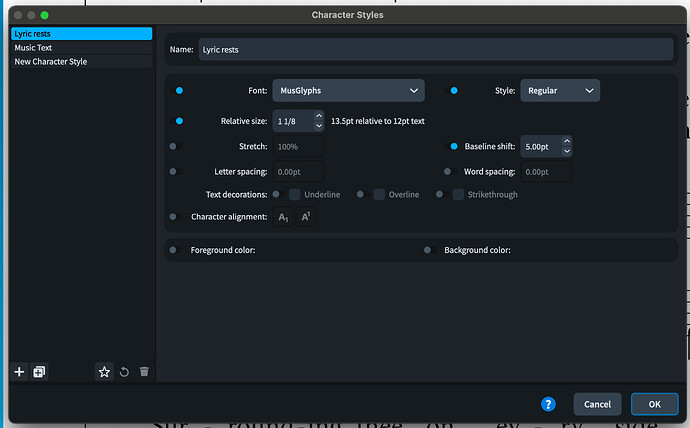Enable the Letter spacing override switch

tap(176, 172)
